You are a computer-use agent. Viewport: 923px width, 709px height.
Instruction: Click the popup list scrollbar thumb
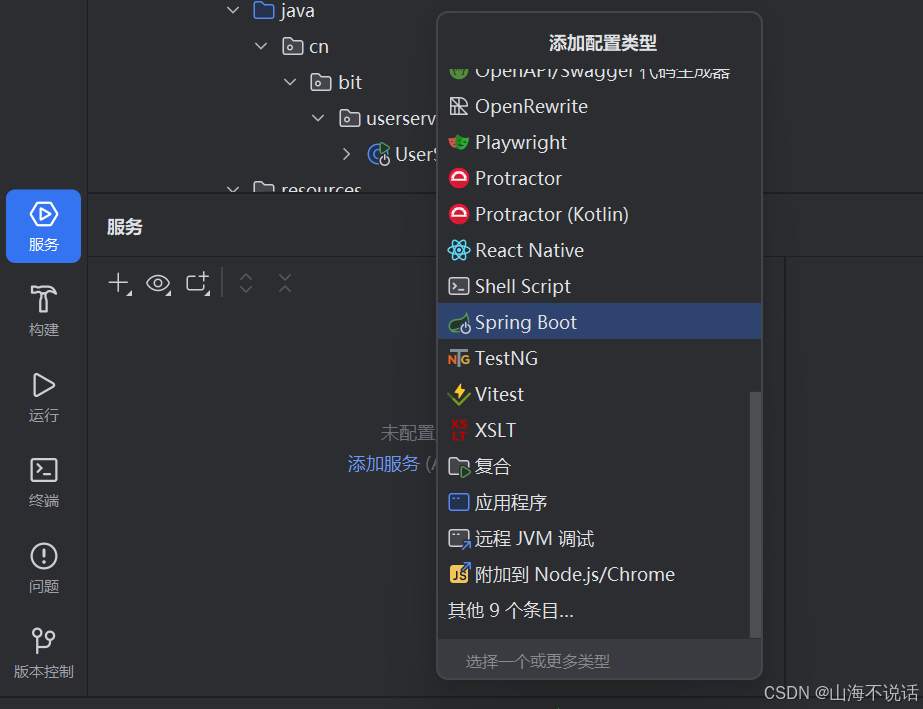pyautogui.click(x=755, y=514)
